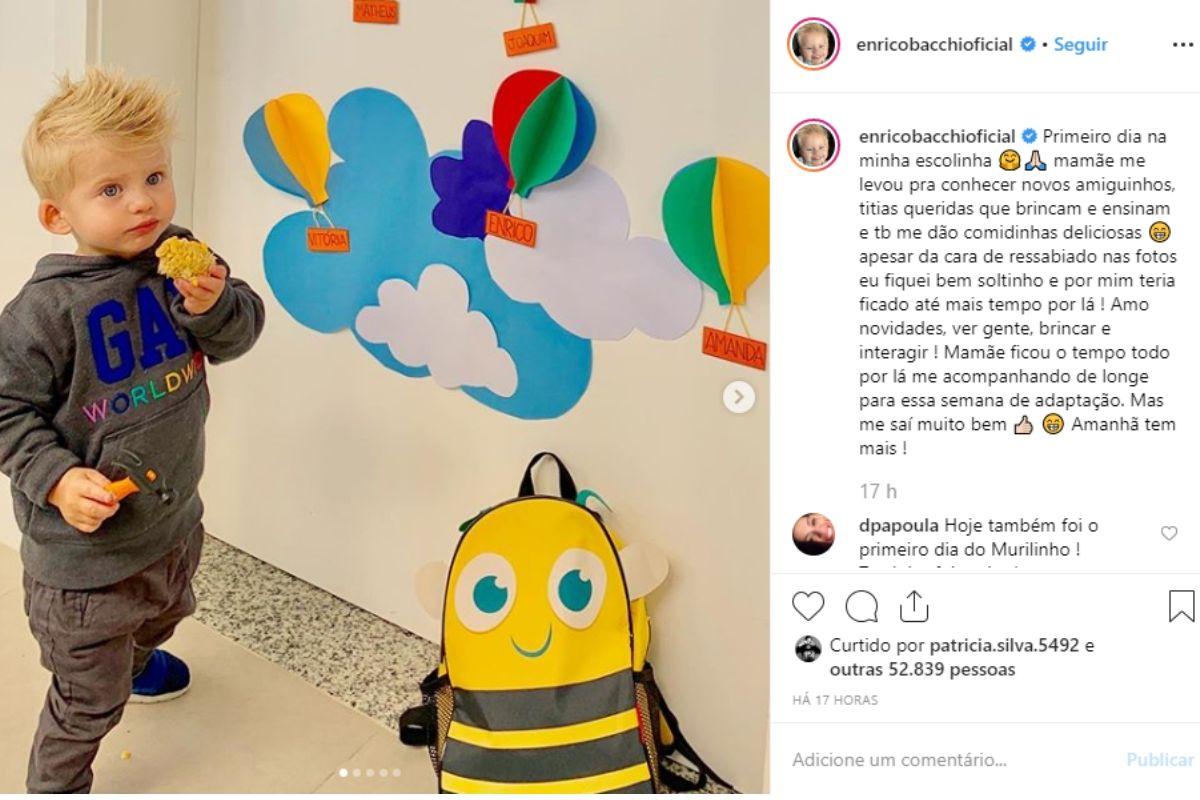The image size is (1200, 800).
Task: Share the post via the share icon
Action: [x=914, y=605]
